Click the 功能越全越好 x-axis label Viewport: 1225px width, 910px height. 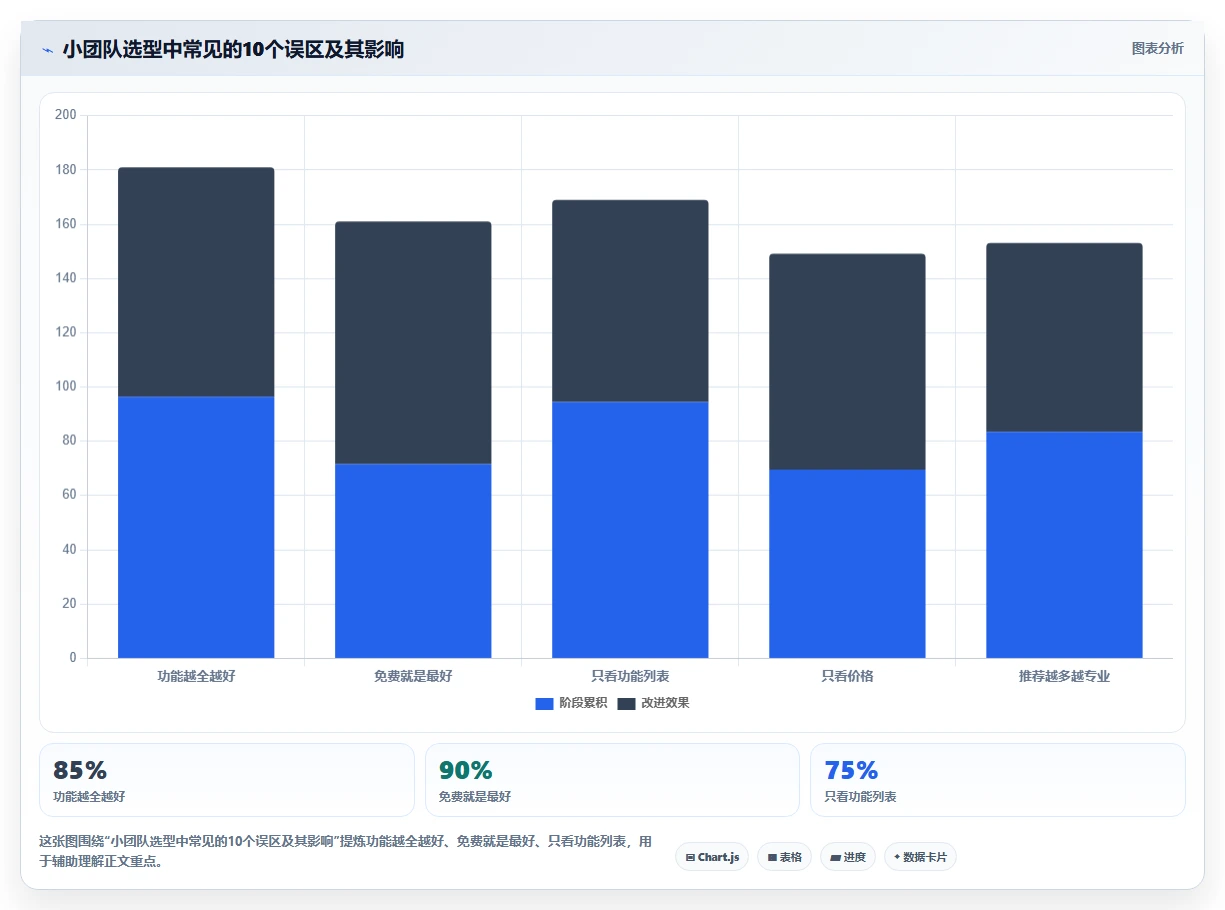click(x=196, y=676)
